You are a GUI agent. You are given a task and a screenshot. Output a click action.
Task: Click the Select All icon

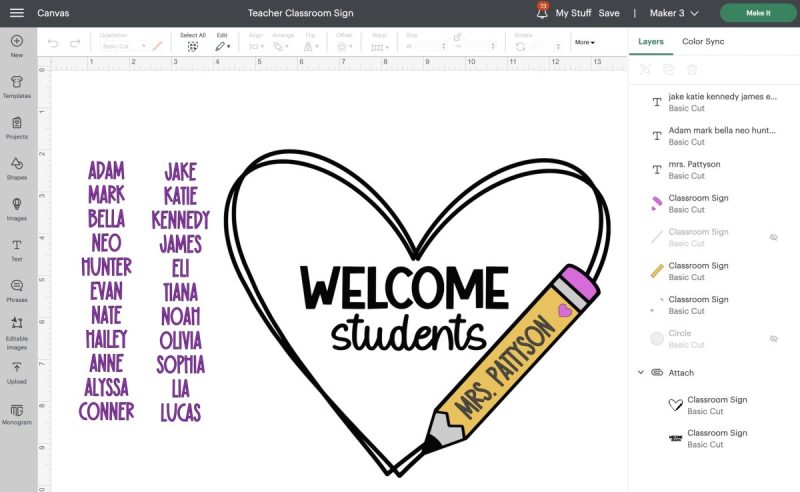192,46
